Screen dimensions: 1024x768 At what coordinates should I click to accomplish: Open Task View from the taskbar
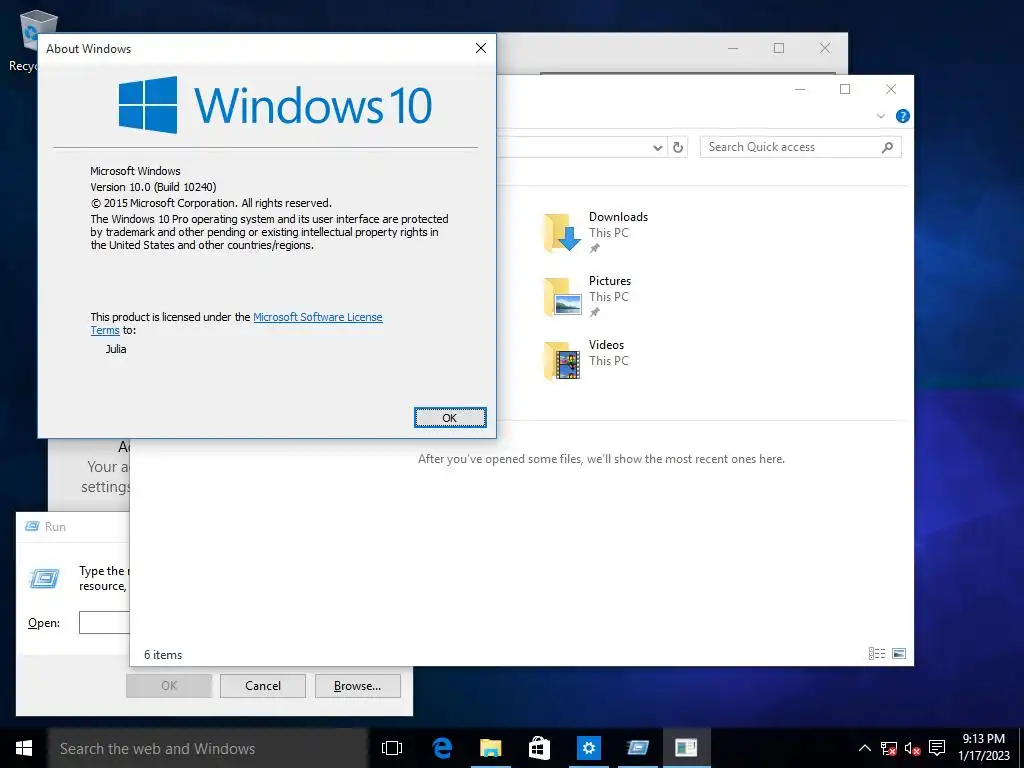coord(392,748)
